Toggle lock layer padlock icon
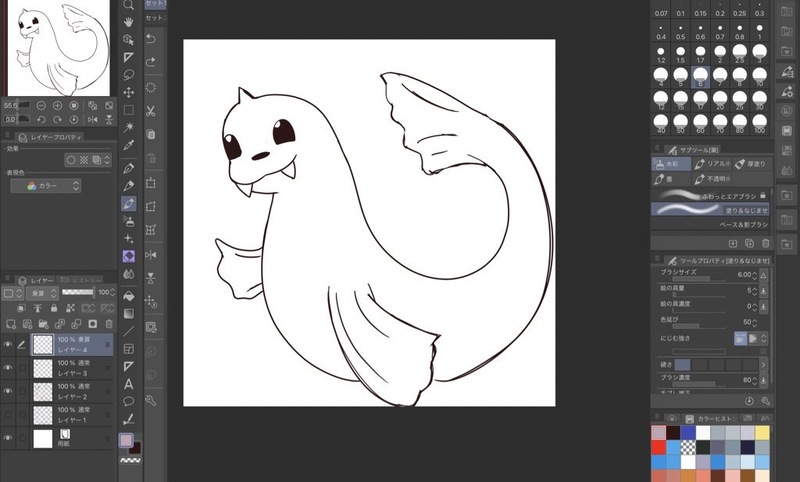The image size is (800, 482). coord(54,308)
